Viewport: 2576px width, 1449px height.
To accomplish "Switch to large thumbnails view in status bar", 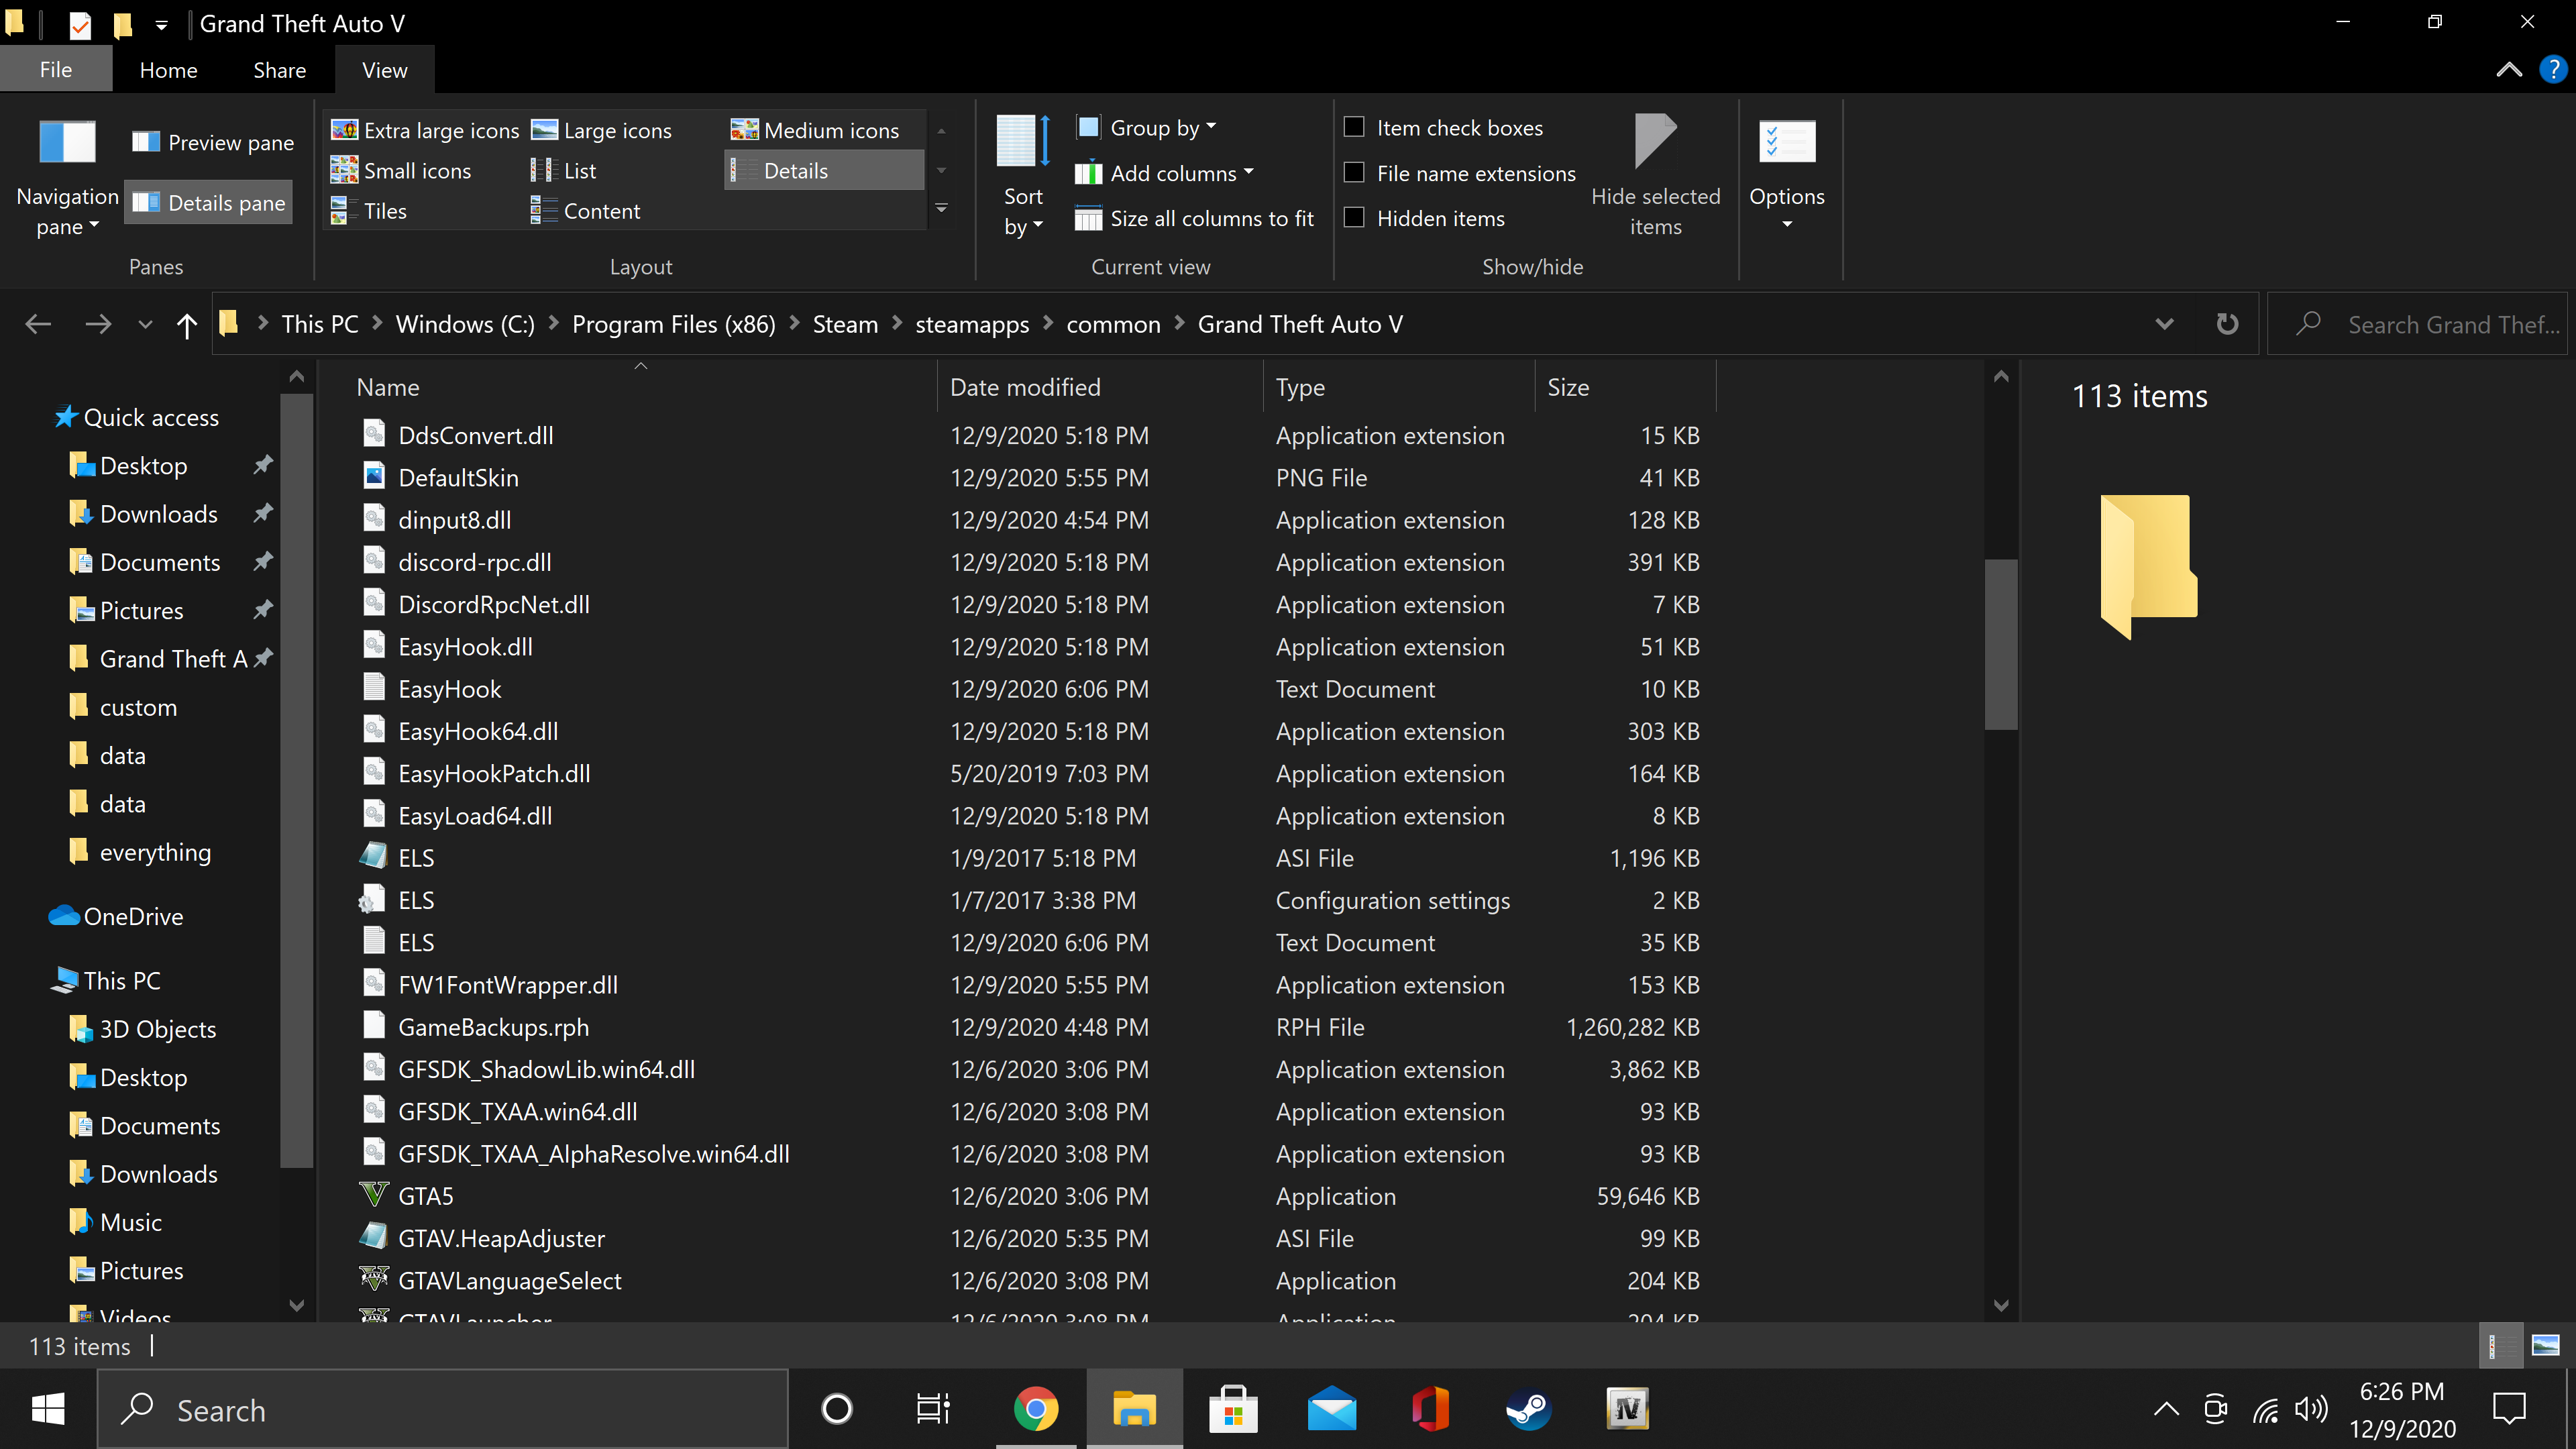I will coord(2546,1346).
